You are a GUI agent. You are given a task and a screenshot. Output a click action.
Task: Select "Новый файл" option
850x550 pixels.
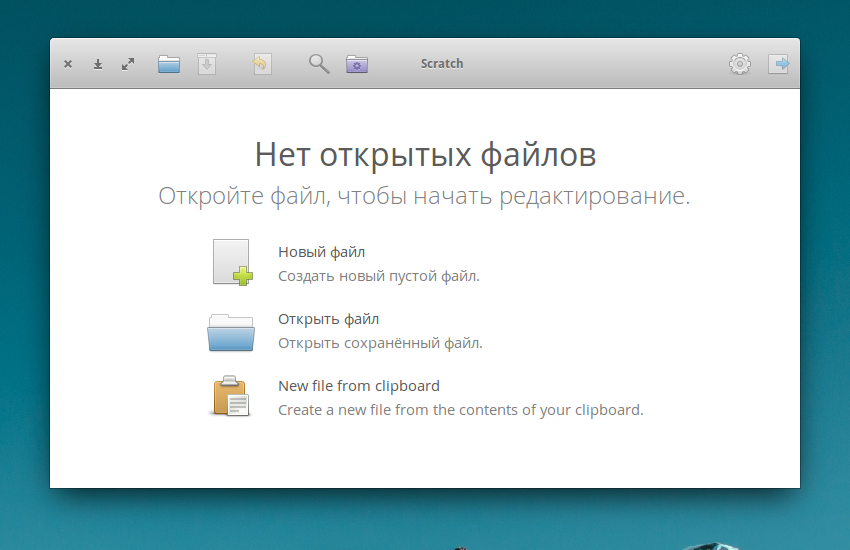point(321,252)
